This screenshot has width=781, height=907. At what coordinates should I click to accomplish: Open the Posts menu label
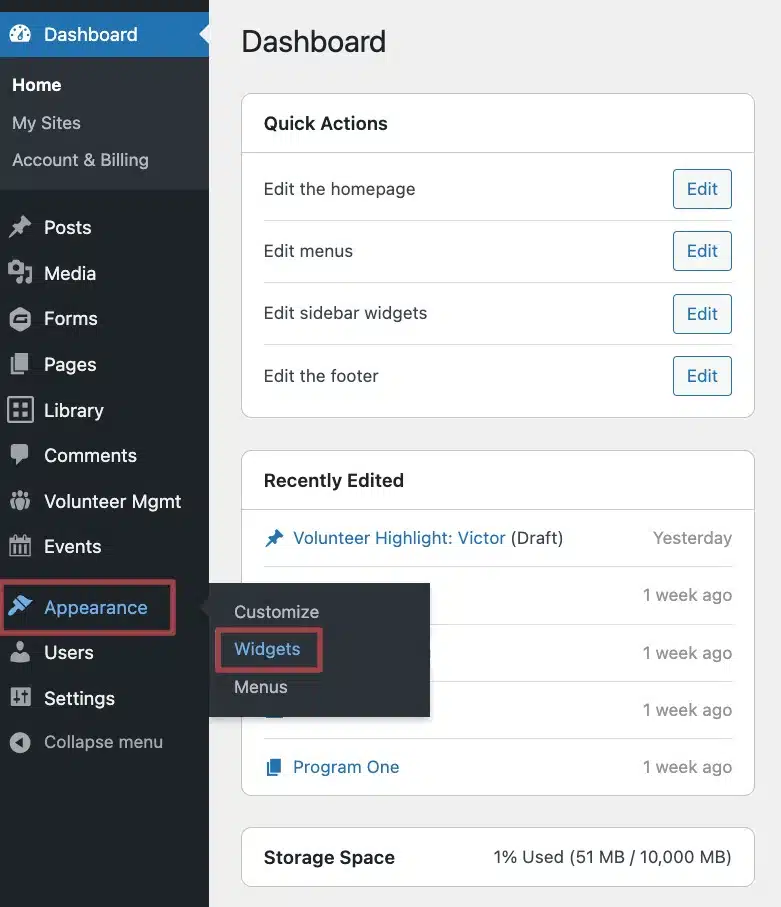(x=68, y=227)
